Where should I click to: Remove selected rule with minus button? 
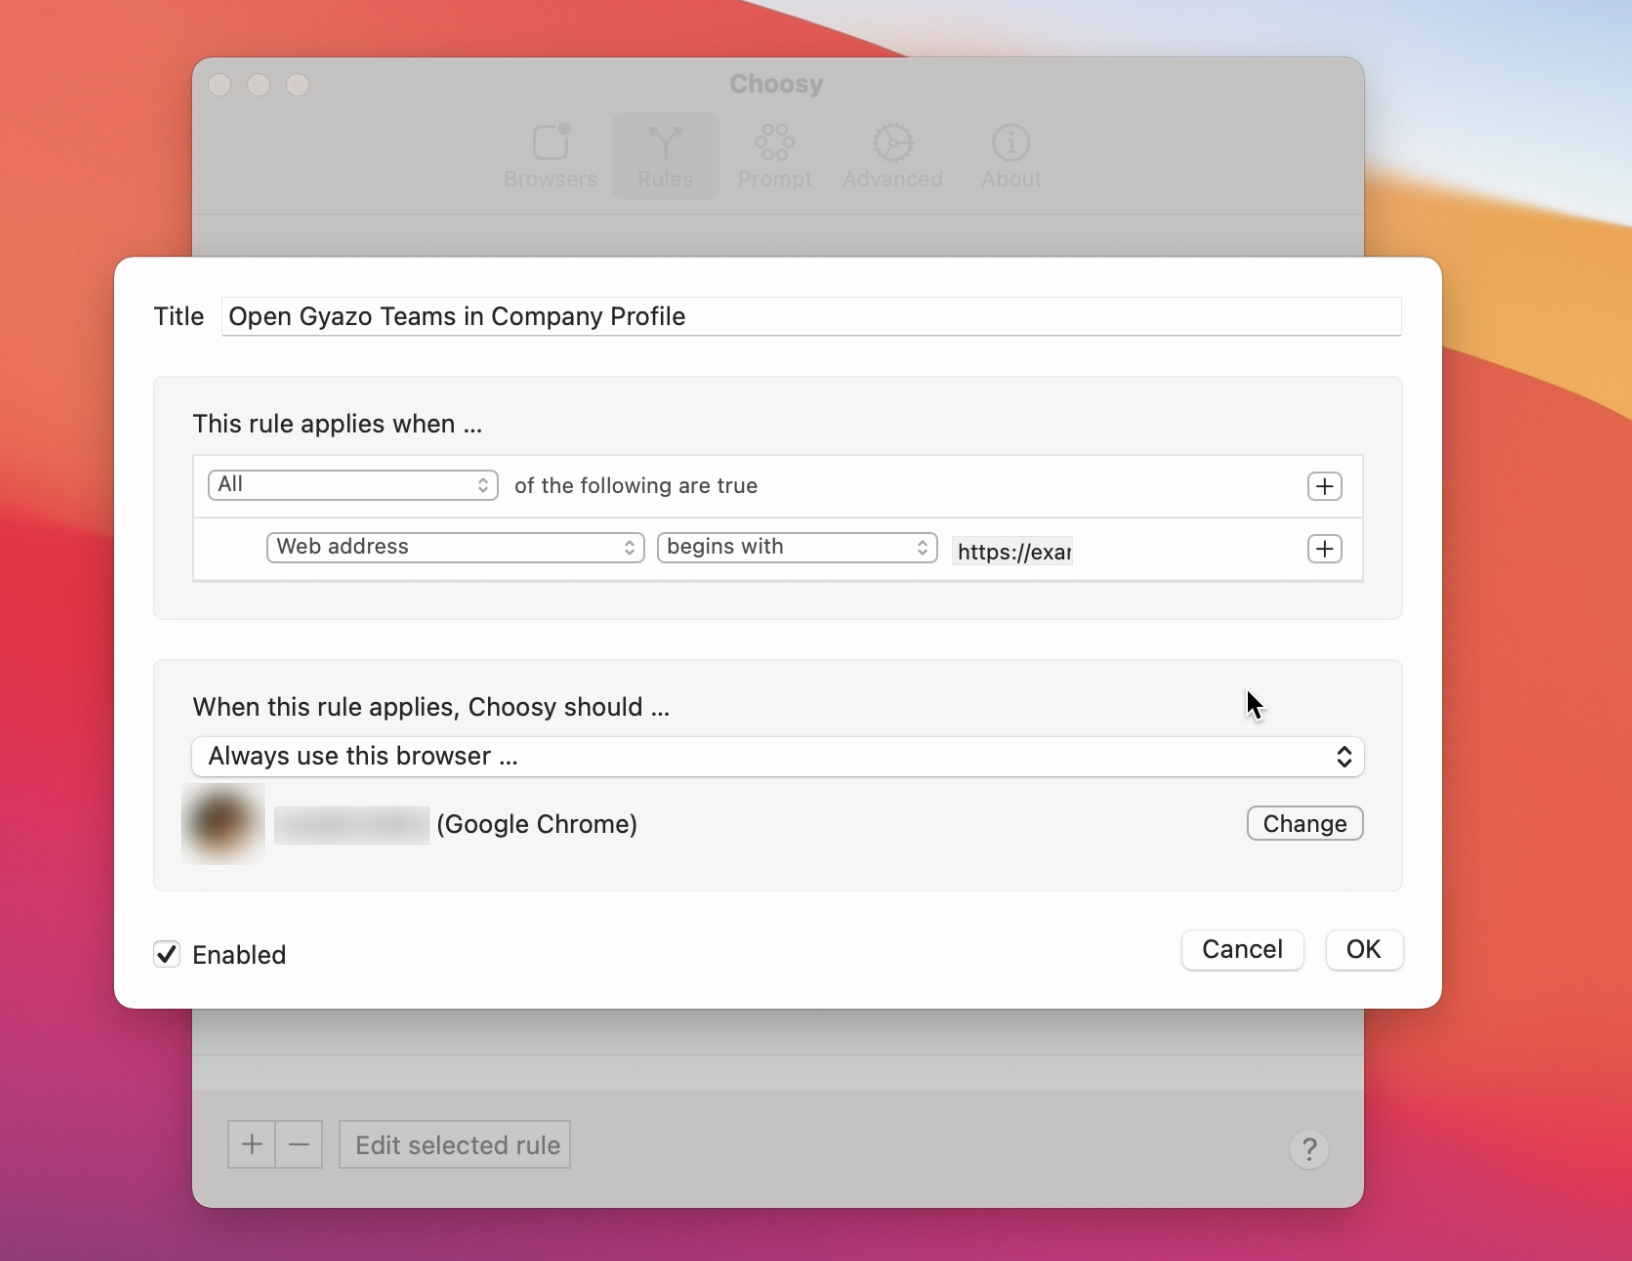[299, 1144]
